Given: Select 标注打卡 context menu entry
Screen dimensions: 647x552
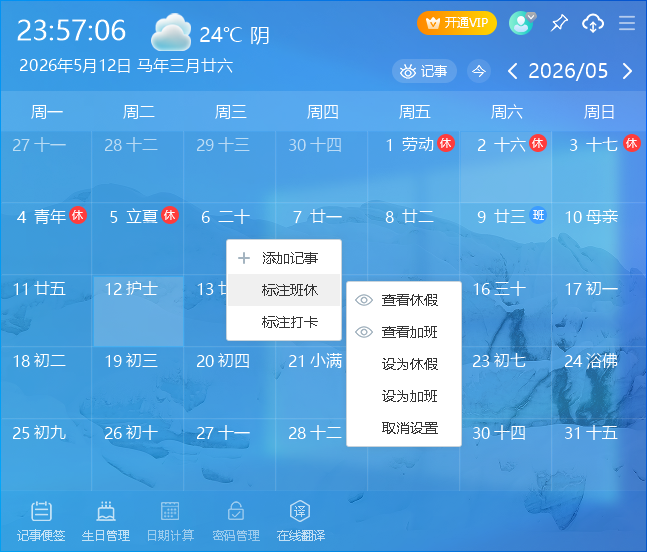Looking at the screenshot, I should pos(284,322).
